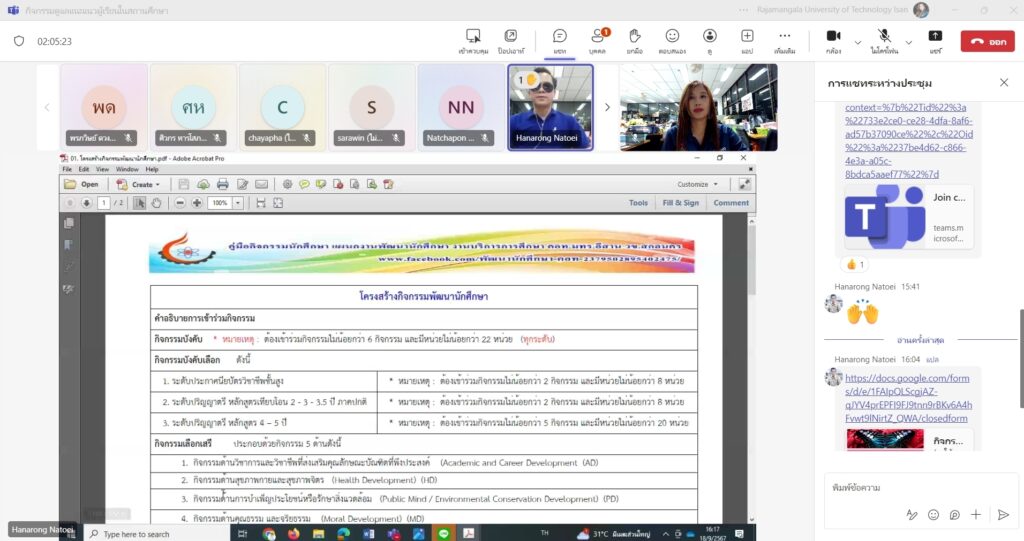
Task: Send the chat message with arrow icon
Action: (1003, 514)
